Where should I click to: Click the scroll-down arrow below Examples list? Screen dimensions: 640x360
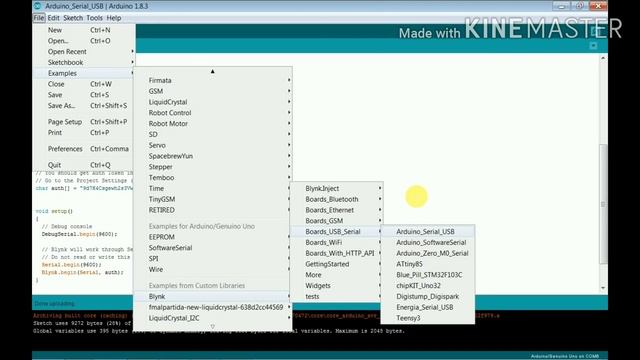pyautogui.click(x=213, y=326)
